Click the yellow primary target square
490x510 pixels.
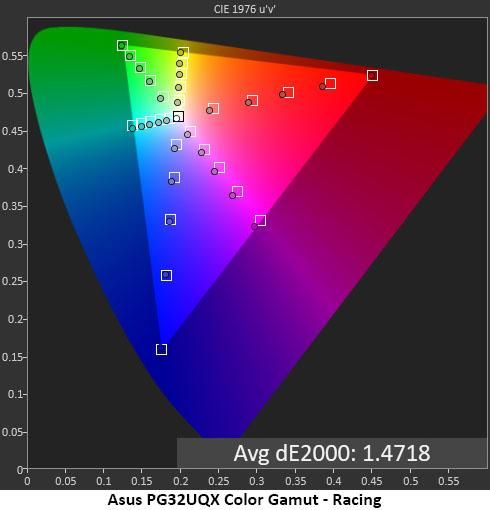point(183,53)
